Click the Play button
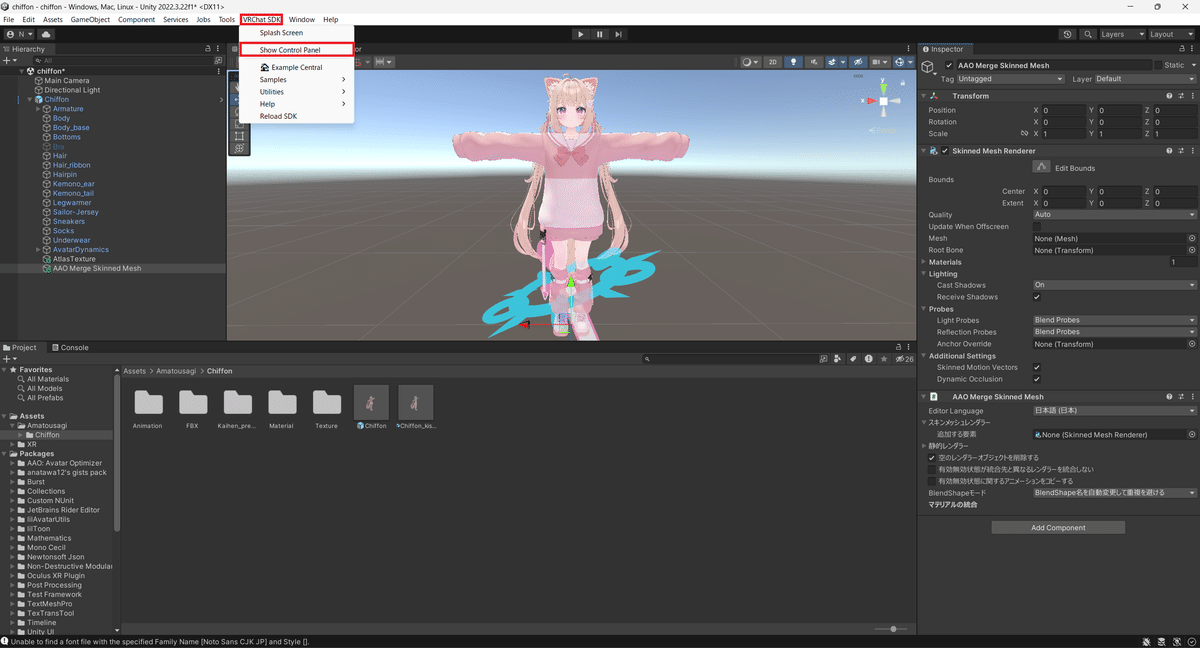The image size is (1200, 648). coord(580,34)
